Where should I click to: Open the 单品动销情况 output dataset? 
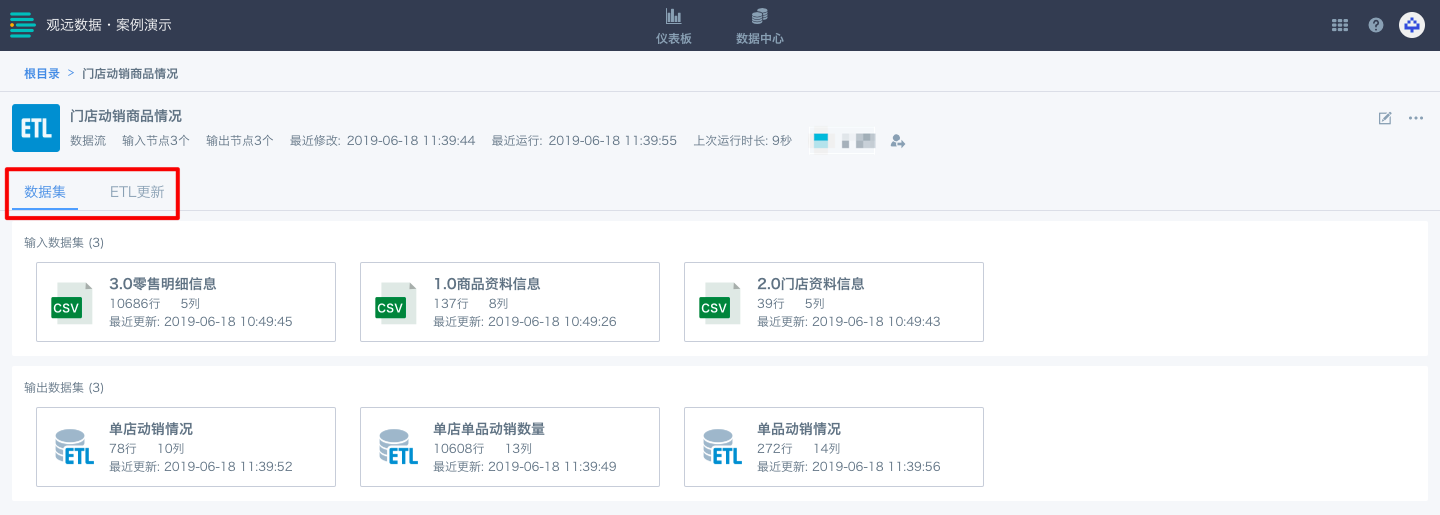834,447
